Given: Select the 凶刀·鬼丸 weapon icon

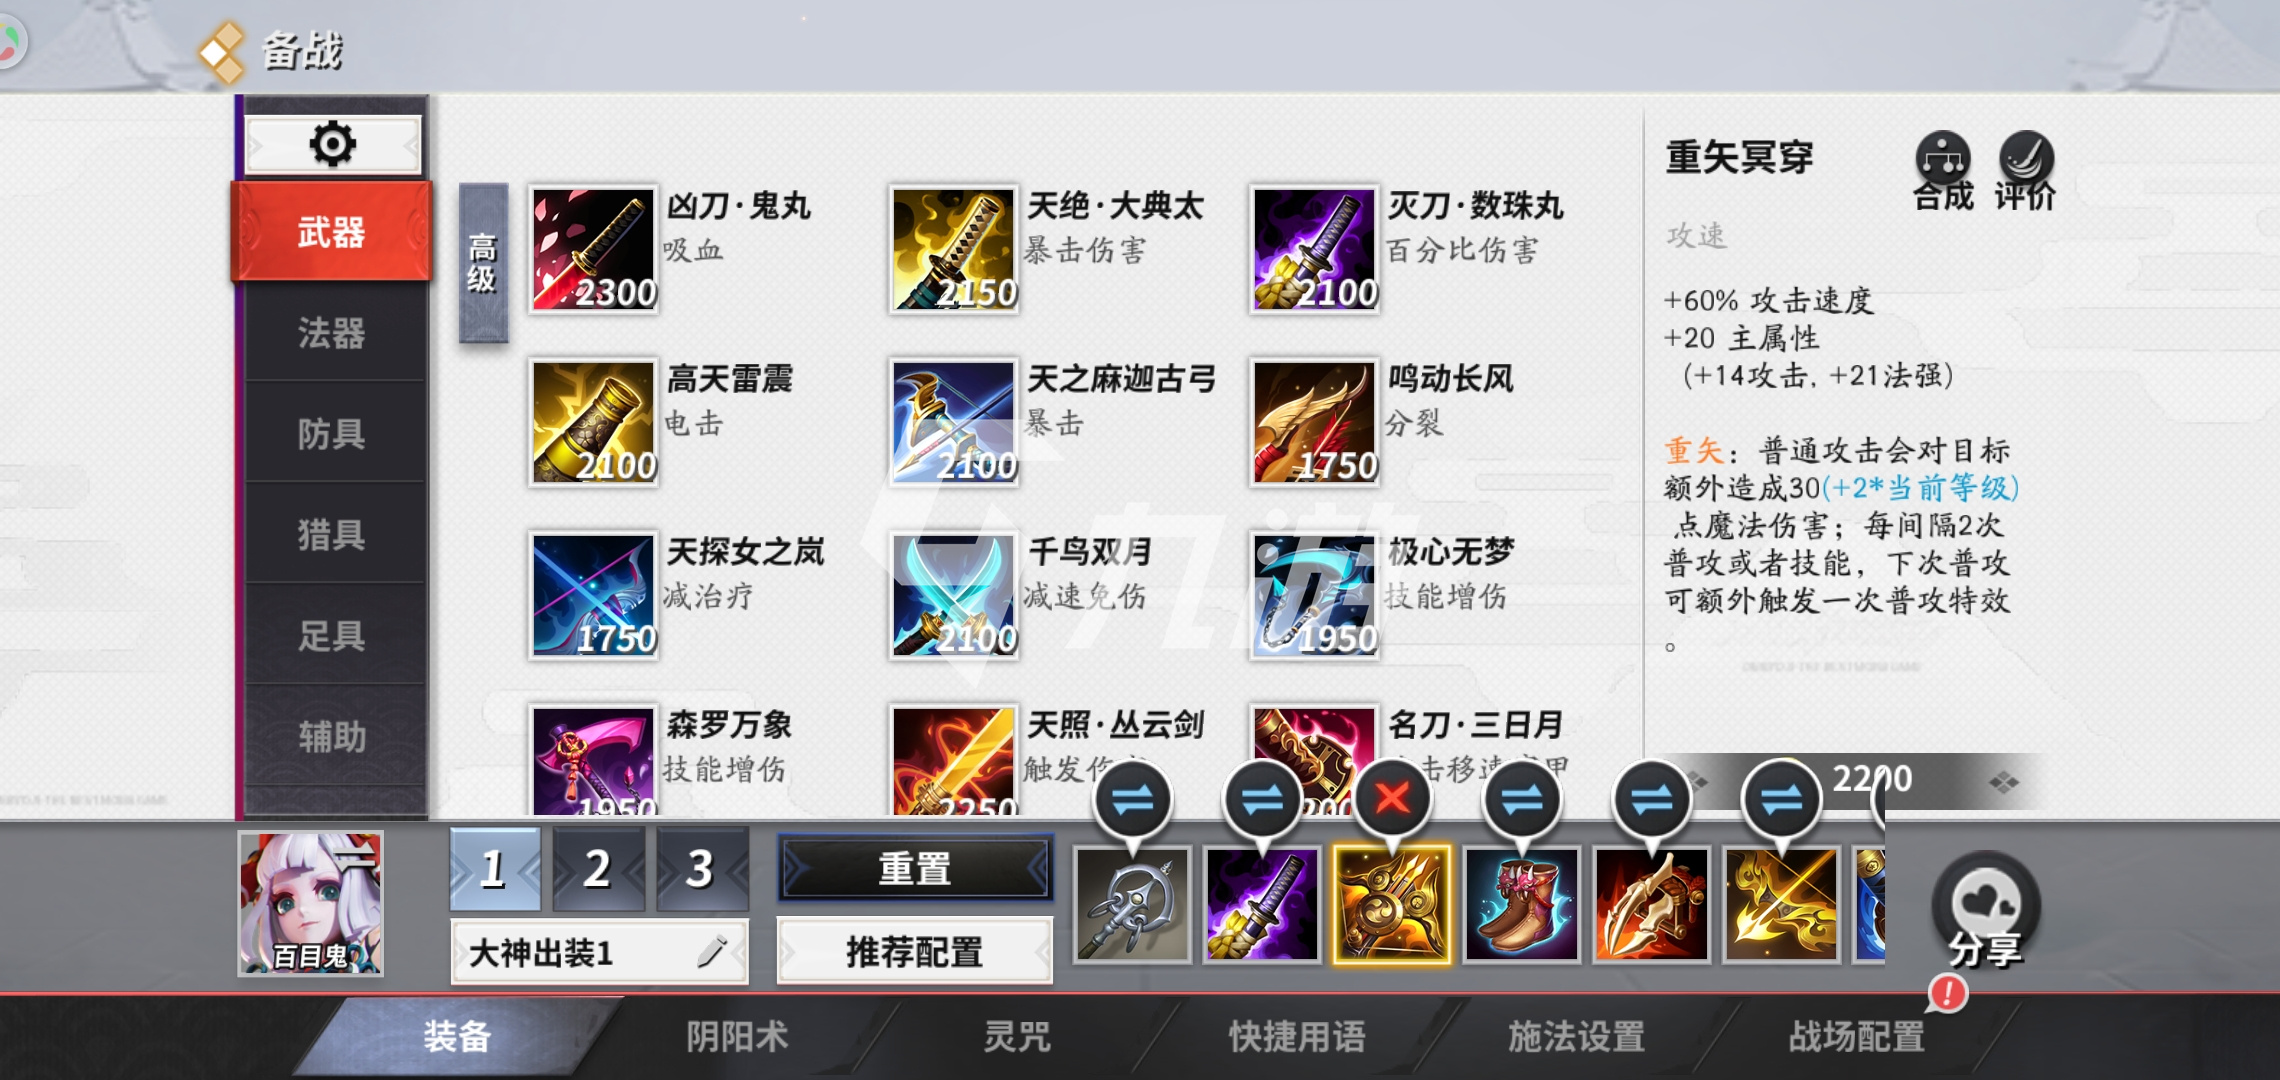Looking at the screenshot, I should 594,249.
